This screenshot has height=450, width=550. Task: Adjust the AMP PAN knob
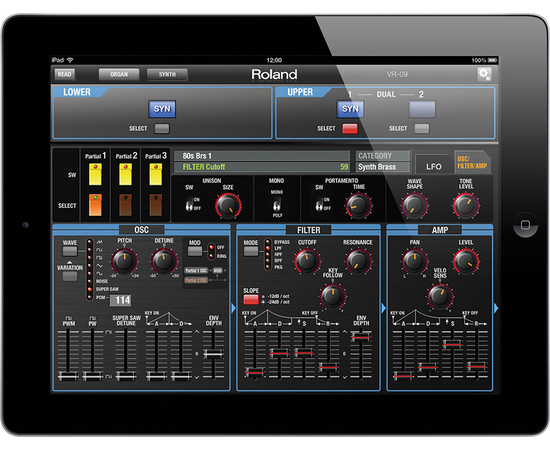415,261
